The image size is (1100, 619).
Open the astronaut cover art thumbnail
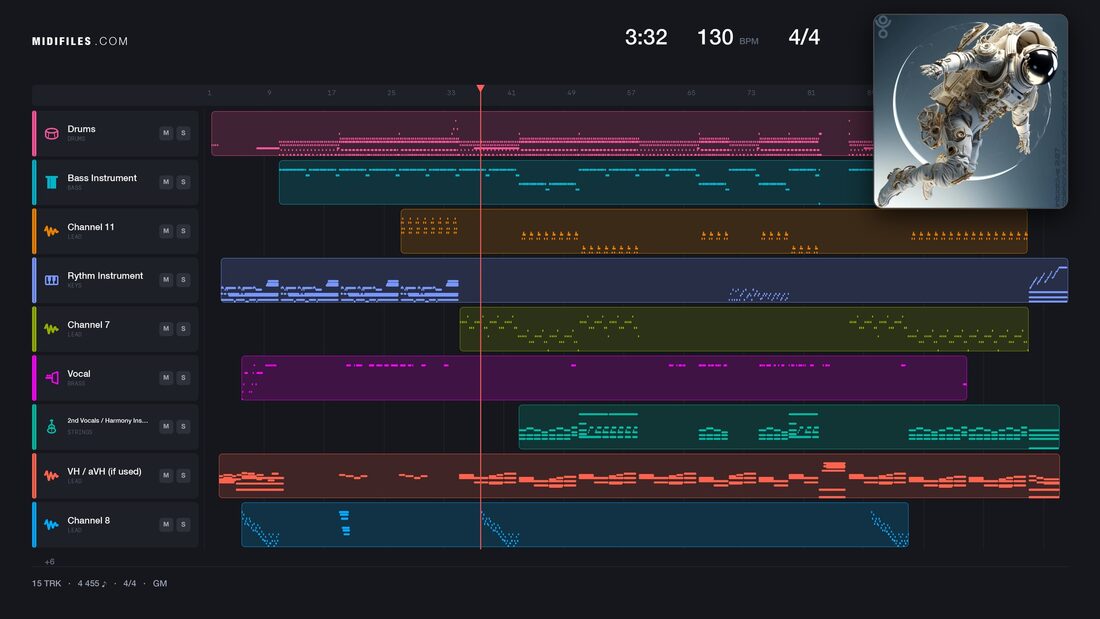coord(971,111)
